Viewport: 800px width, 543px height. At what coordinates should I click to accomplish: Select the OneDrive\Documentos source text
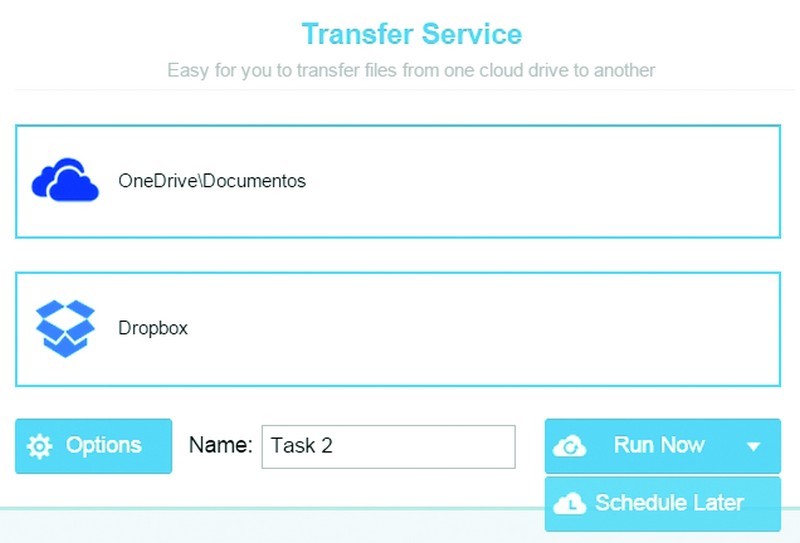(x=212, y=181)
